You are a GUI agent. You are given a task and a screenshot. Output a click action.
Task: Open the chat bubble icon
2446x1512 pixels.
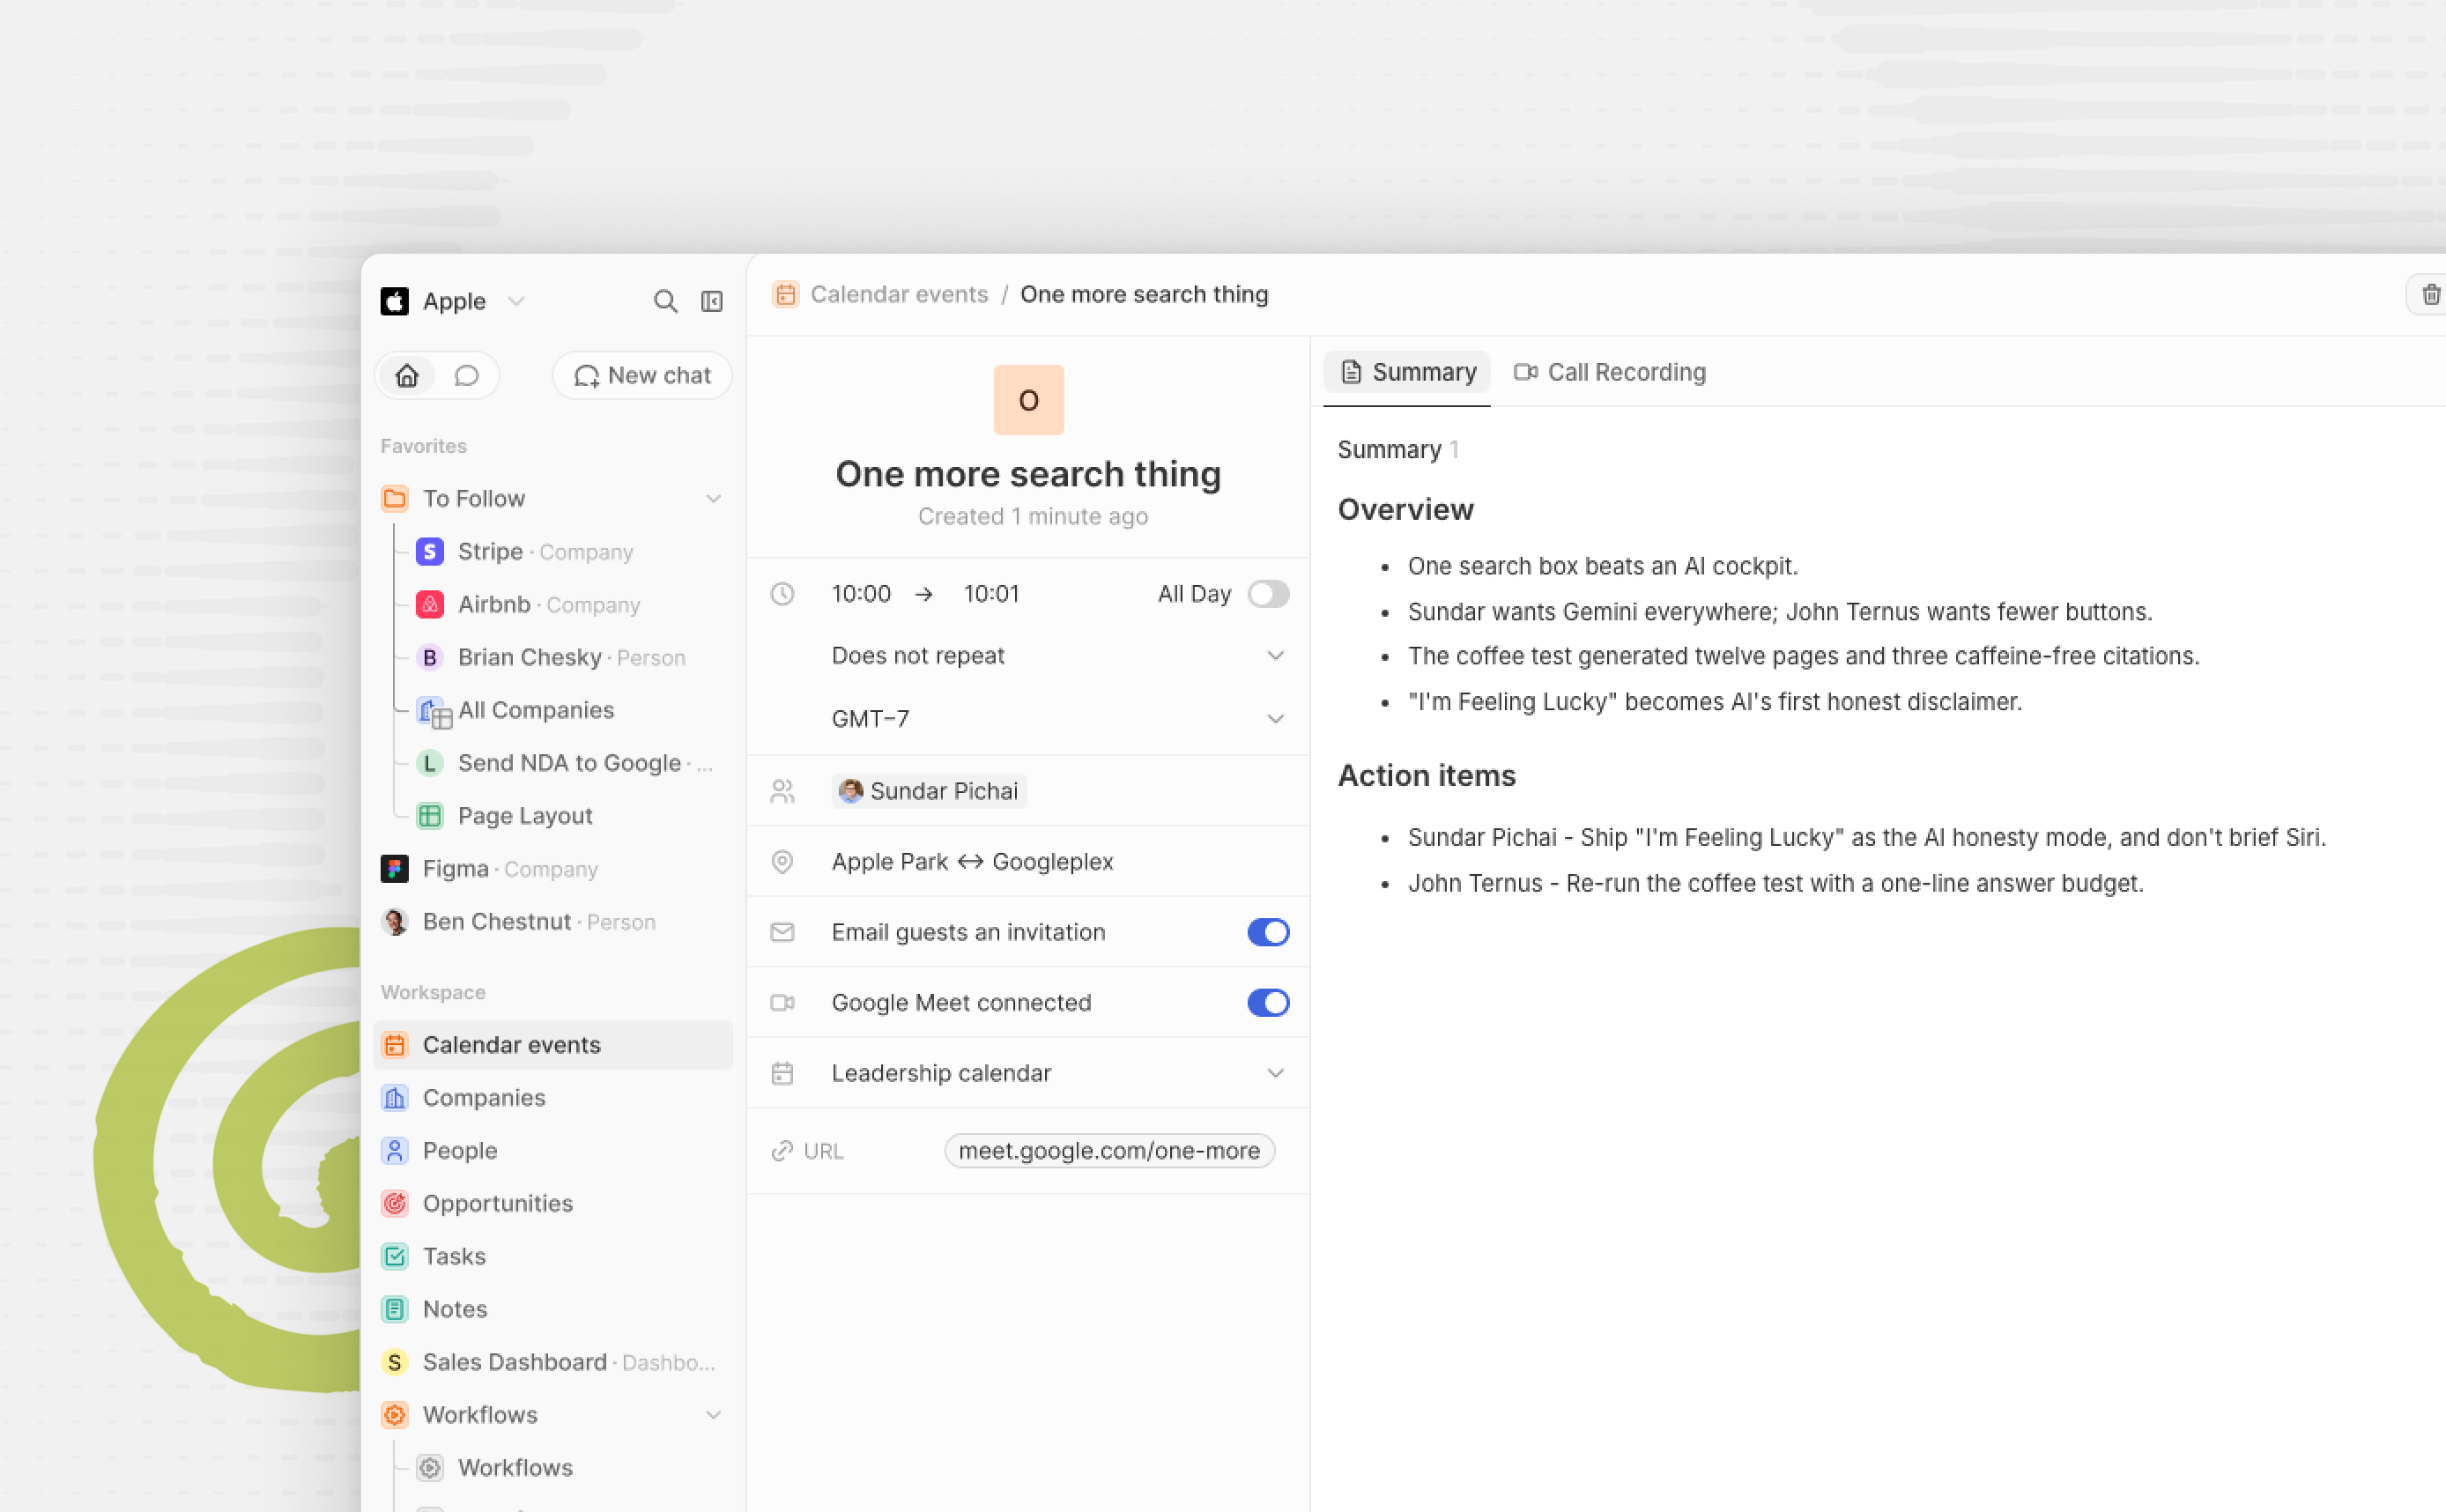pyautogui.click(x=466, y=375)
